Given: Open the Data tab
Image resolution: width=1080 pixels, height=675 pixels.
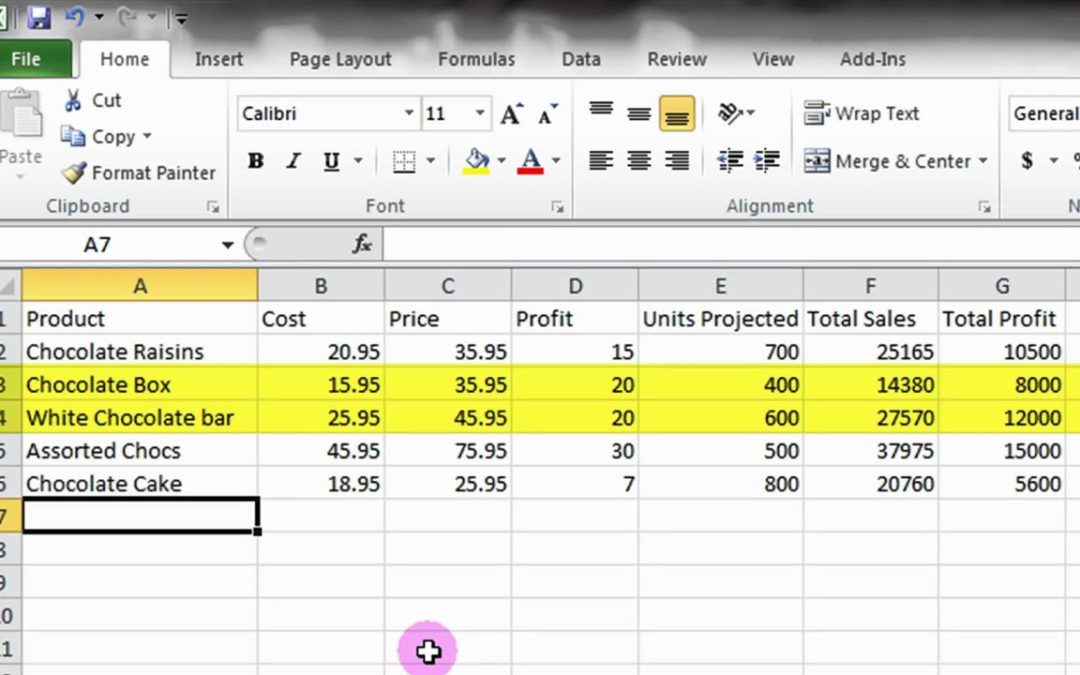Looking at the screenshot, I should point(581,59).
